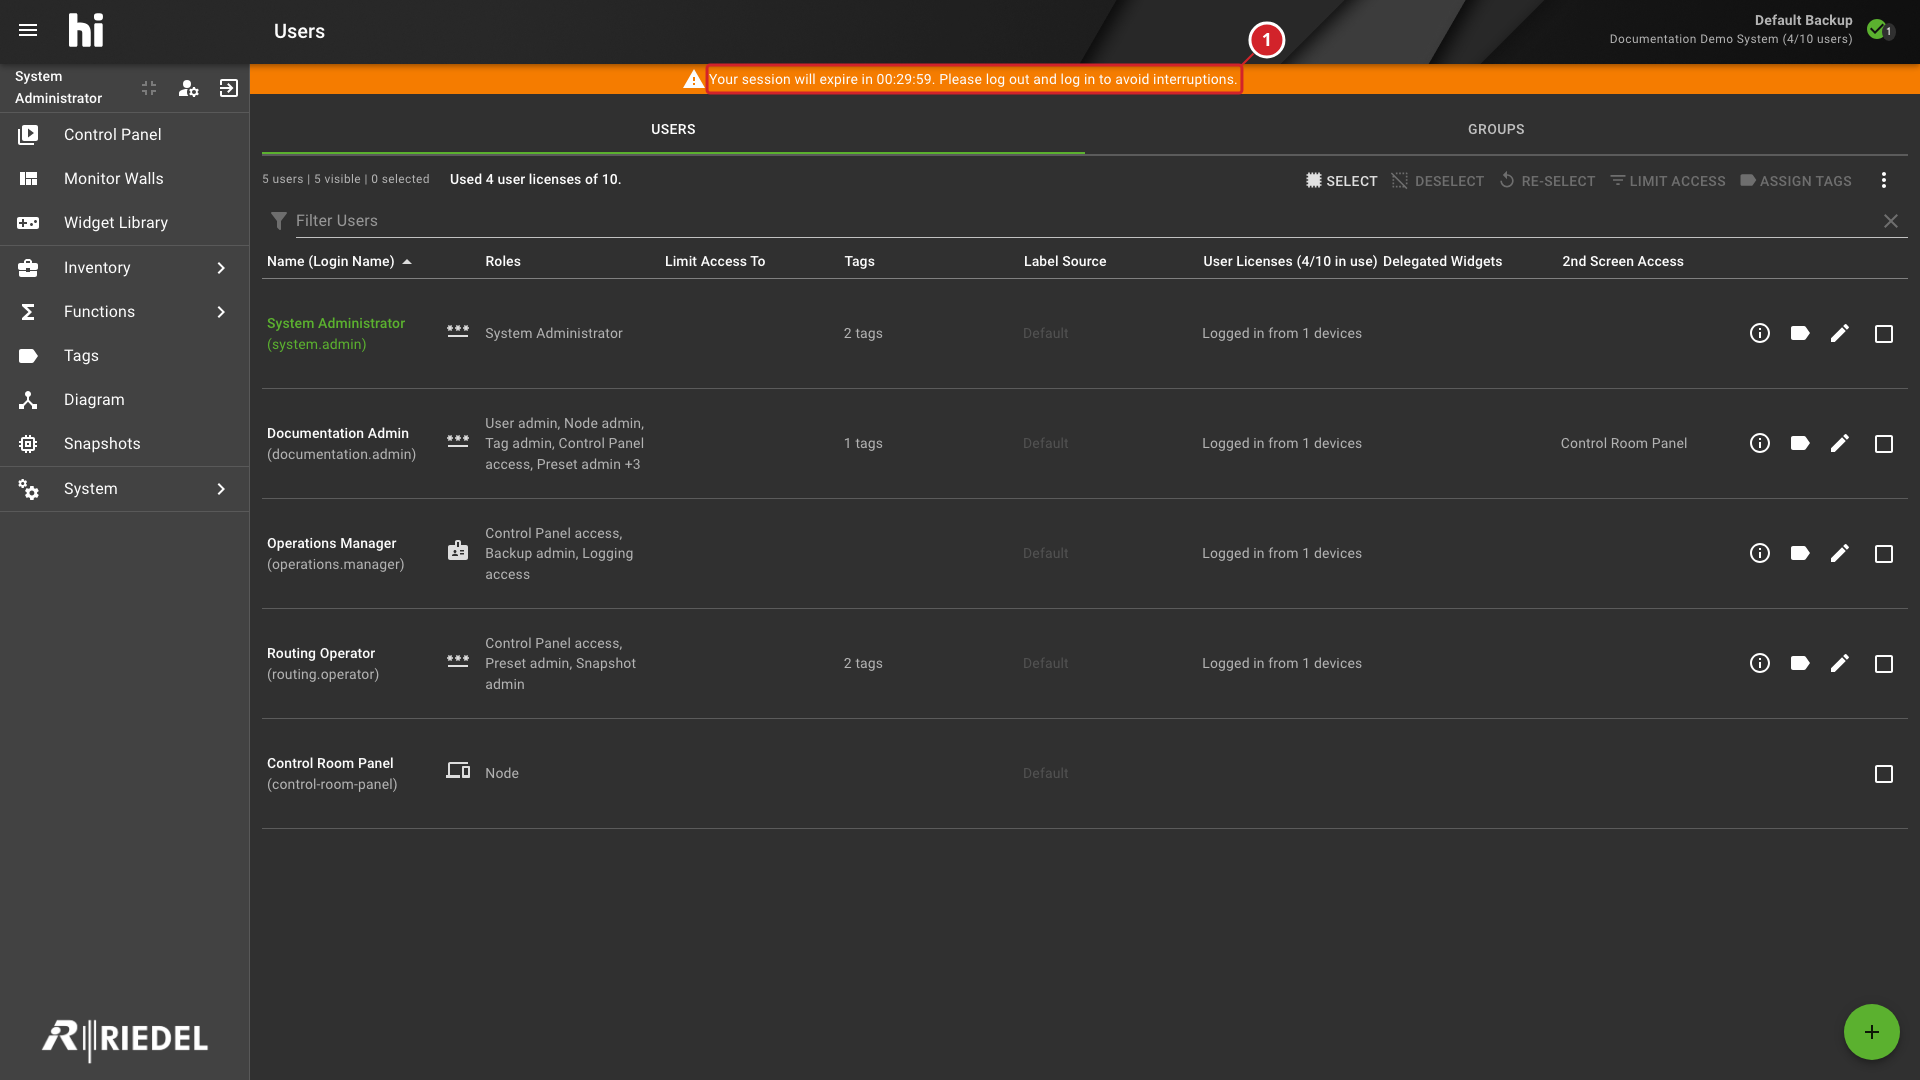Open Diagram from the sidebar
This screenshot has height=1080, width=1920.
[124, 400]
